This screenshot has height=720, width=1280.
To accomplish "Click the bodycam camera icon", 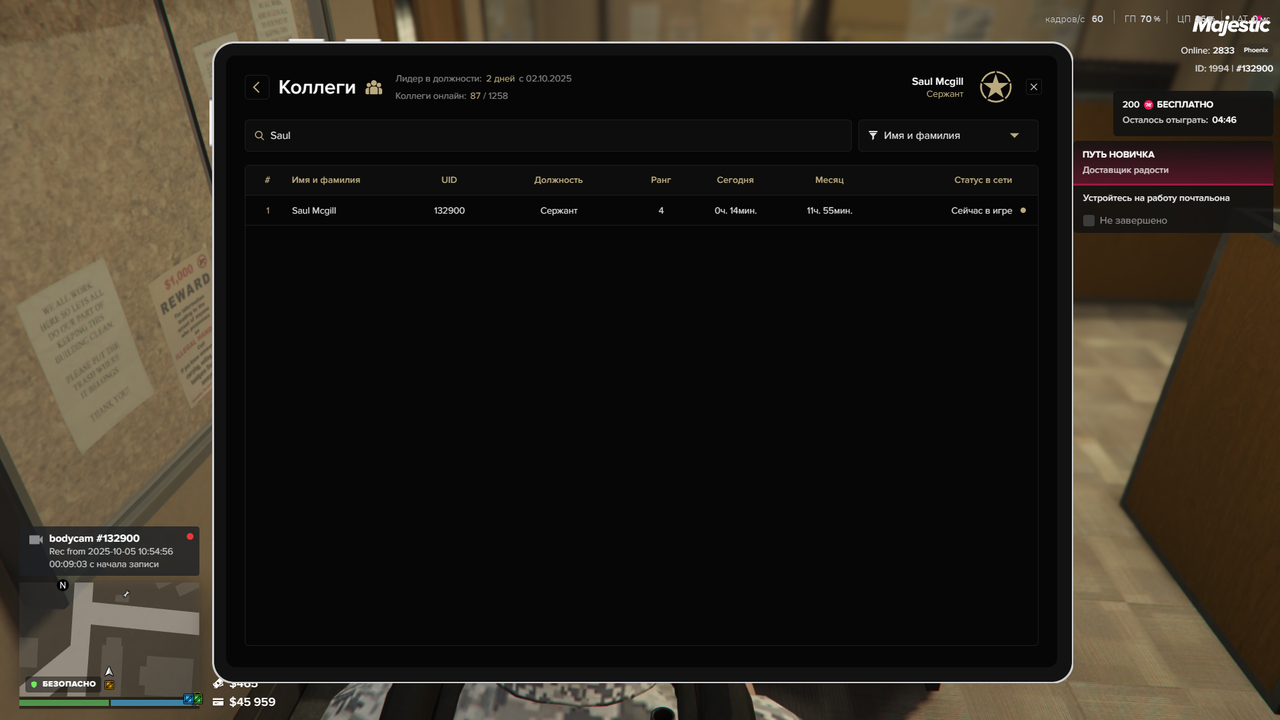I will (36, 539).
